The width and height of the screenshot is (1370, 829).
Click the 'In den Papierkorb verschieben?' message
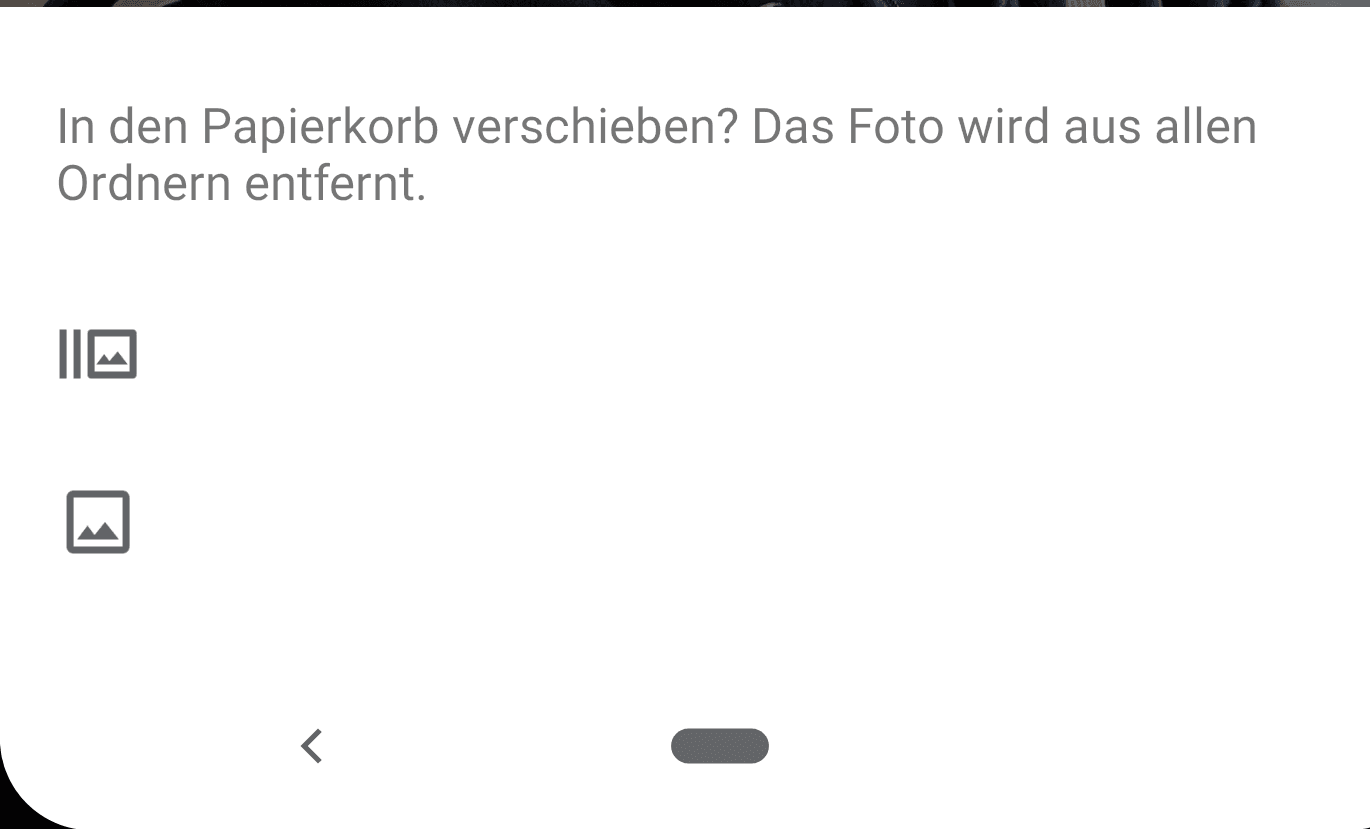pos(399,128)
